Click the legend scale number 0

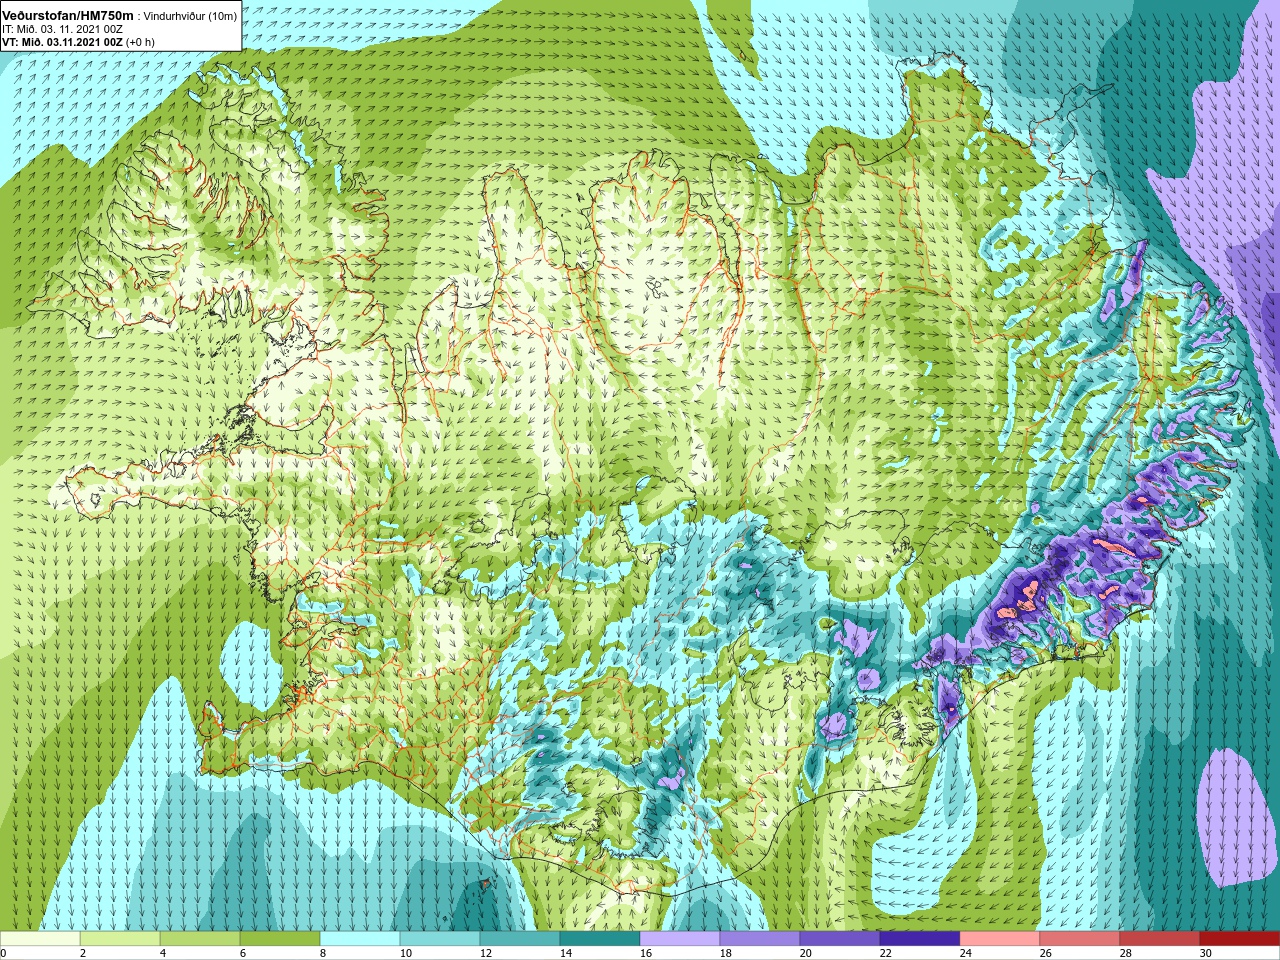pyautogui.click(x=4, y=953)
